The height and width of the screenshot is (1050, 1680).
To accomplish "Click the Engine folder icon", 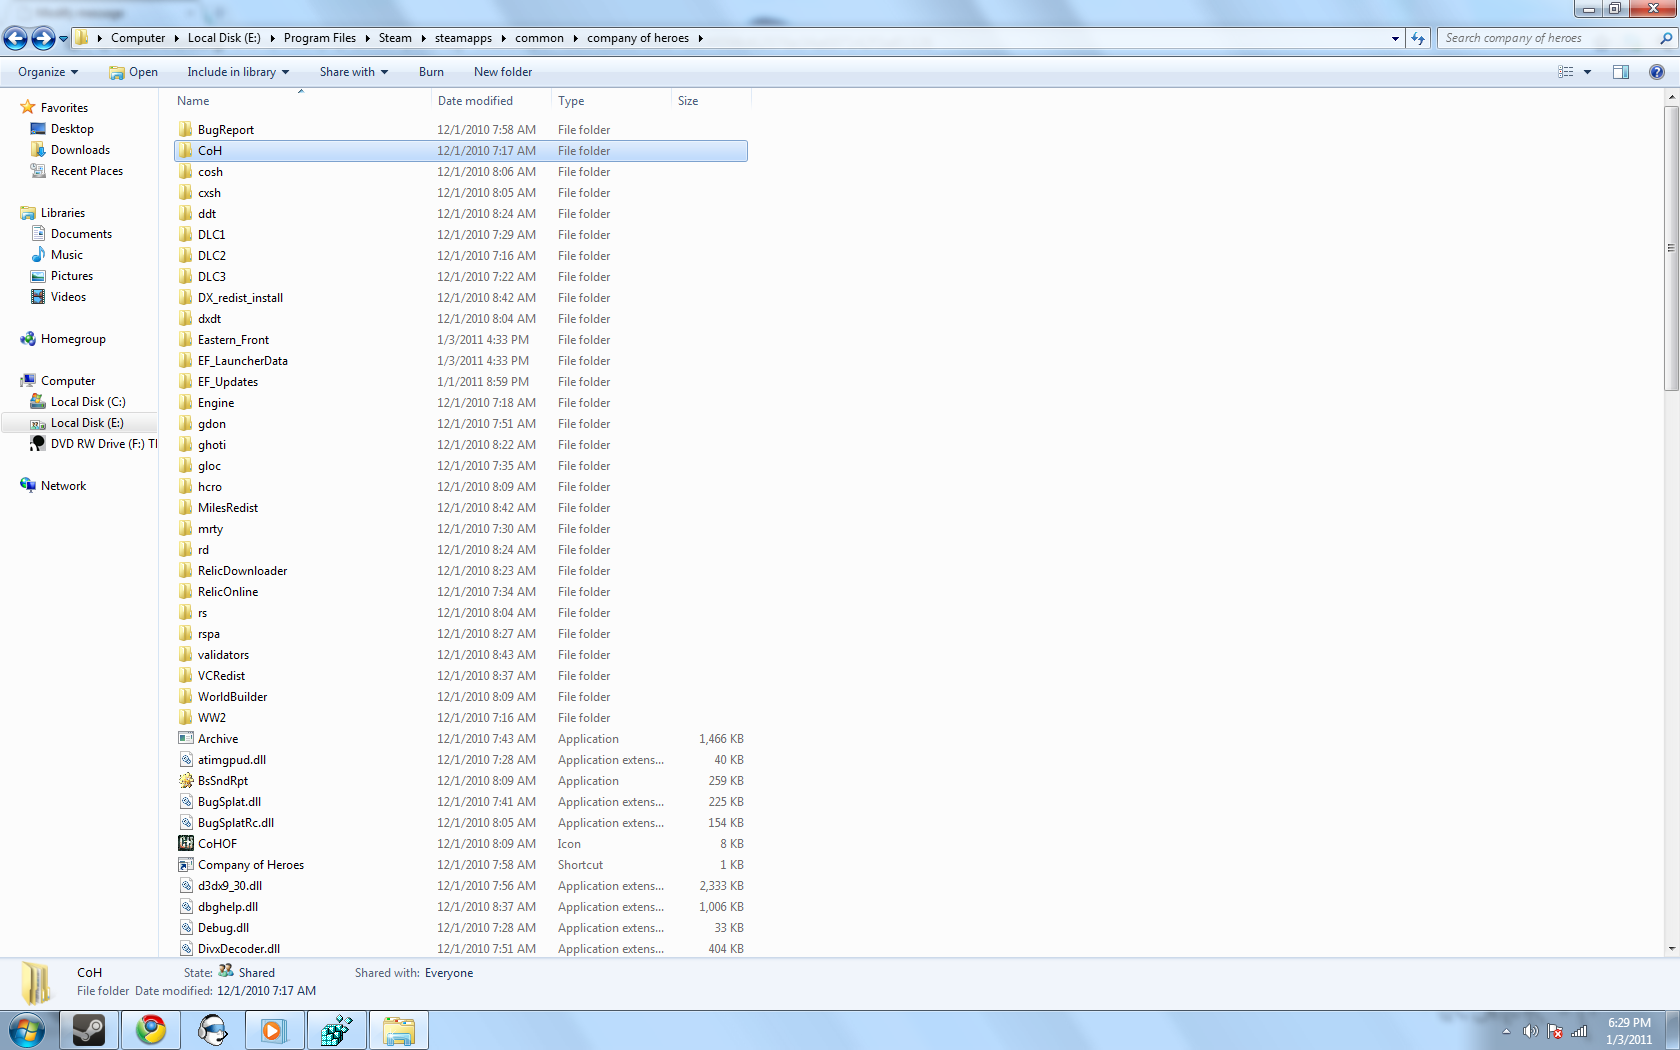I will tap(186, 402).
